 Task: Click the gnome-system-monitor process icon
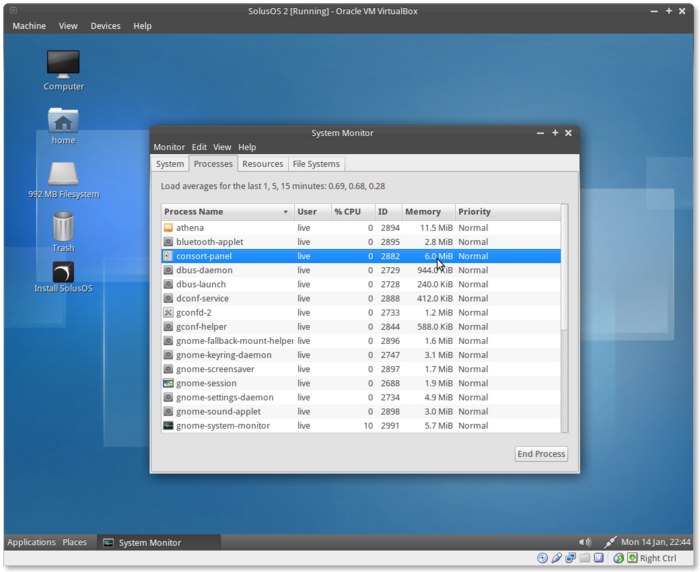[x=168, y=426]
